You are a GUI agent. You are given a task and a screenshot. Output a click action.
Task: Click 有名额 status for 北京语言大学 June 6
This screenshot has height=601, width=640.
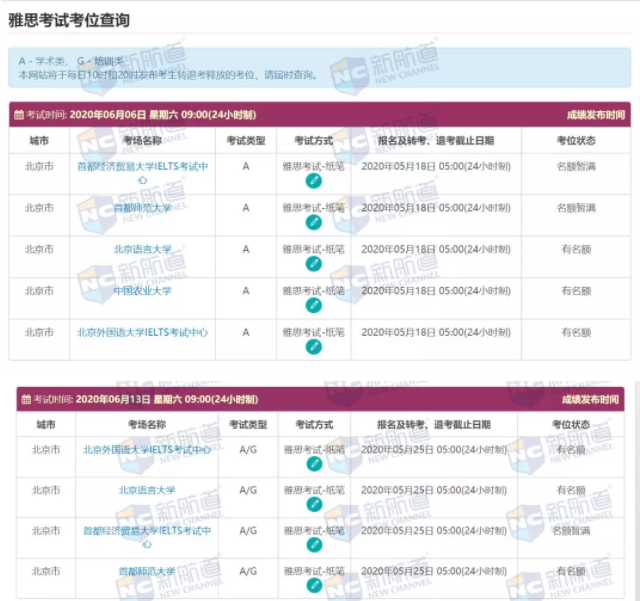click(x=576, y=249)
